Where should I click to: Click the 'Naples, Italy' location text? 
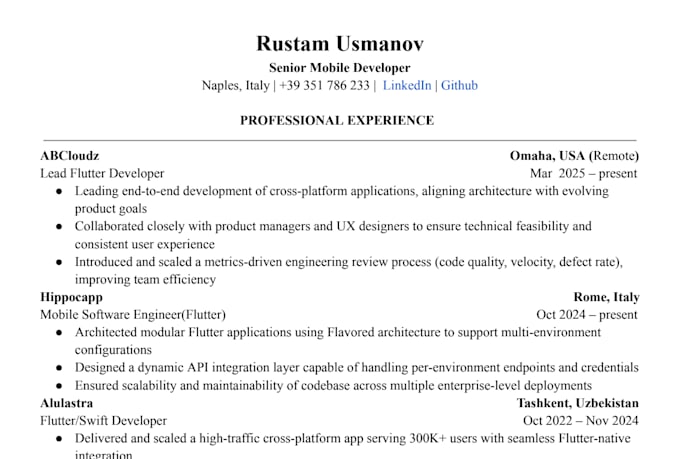point(235,85)
